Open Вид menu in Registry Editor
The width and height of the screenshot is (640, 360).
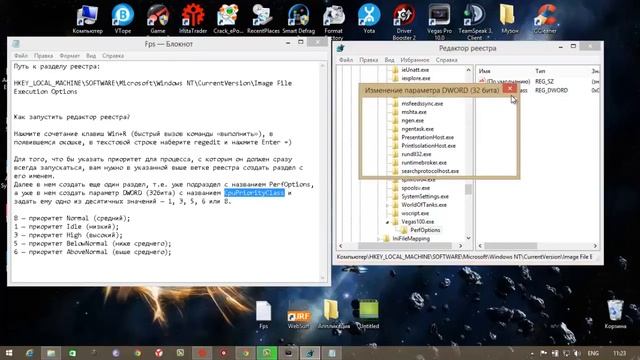coord(389,60)
